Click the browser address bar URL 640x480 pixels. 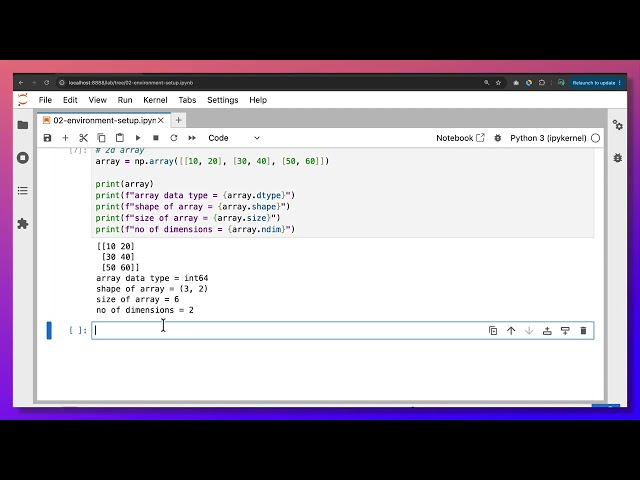point(131,83)
